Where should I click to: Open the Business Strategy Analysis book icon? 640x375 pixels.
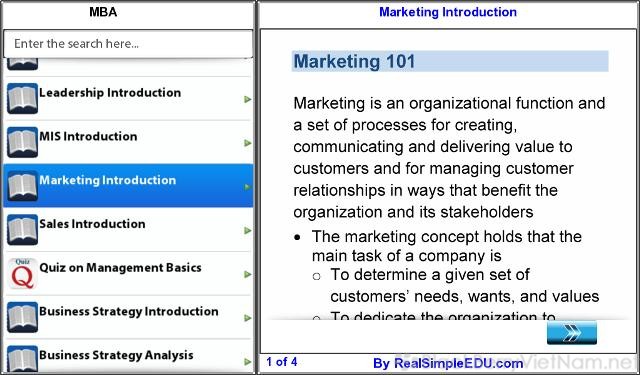pos(22,359)
